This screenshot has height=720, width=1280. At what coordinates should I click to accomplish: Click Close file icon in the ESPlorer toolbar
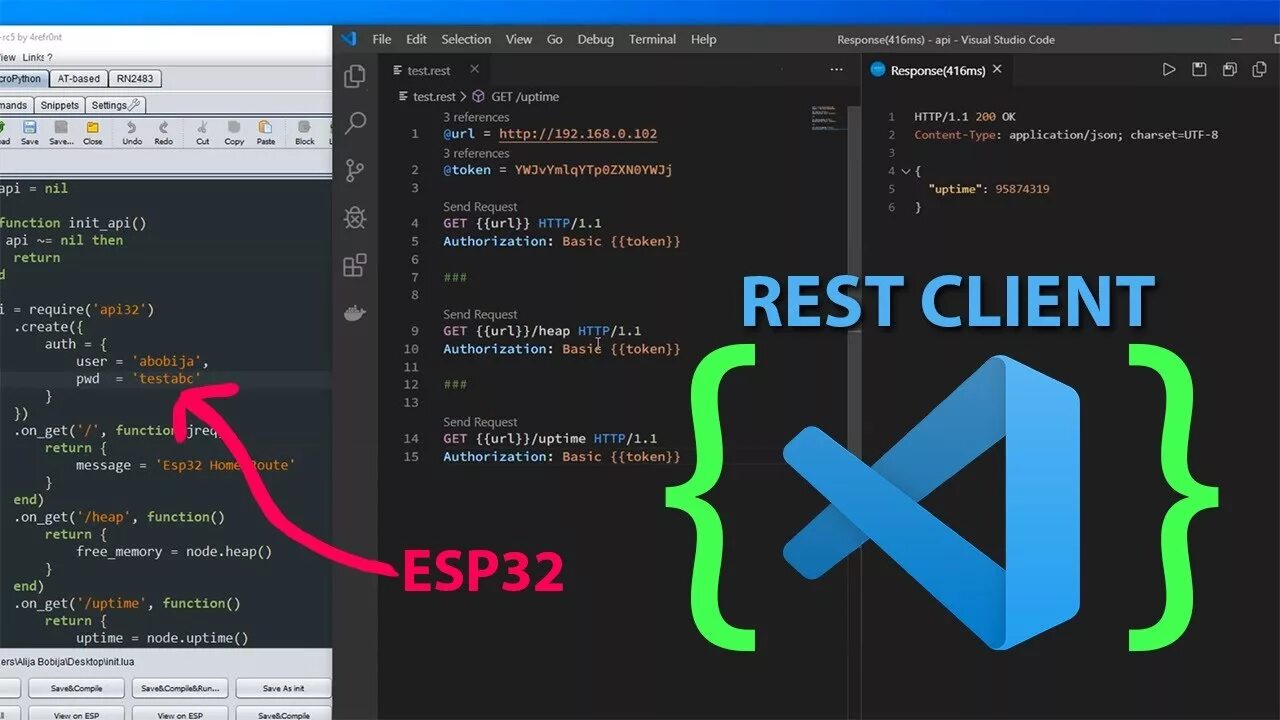92,132
